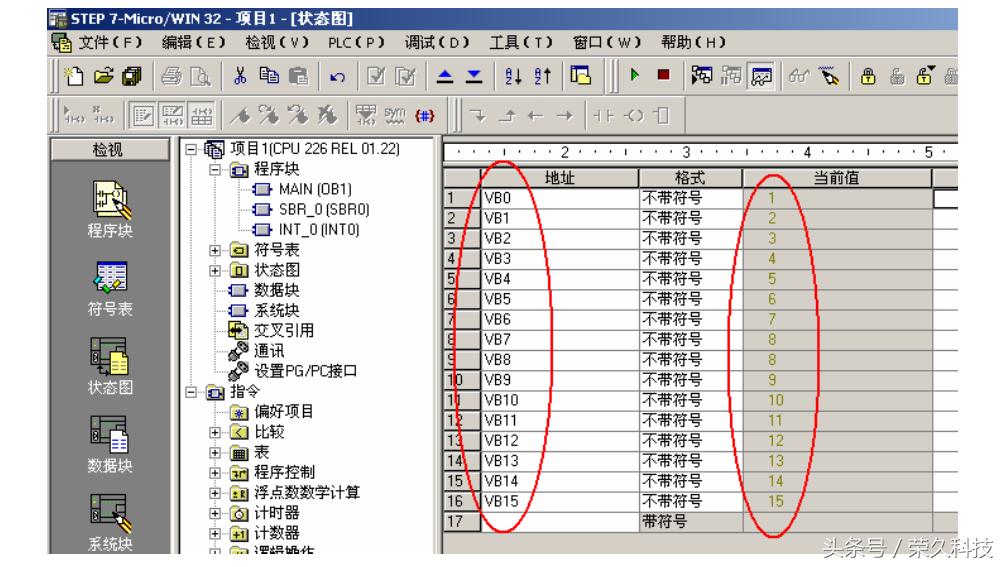Expand the 符号表 tree node

pos(215,250)
